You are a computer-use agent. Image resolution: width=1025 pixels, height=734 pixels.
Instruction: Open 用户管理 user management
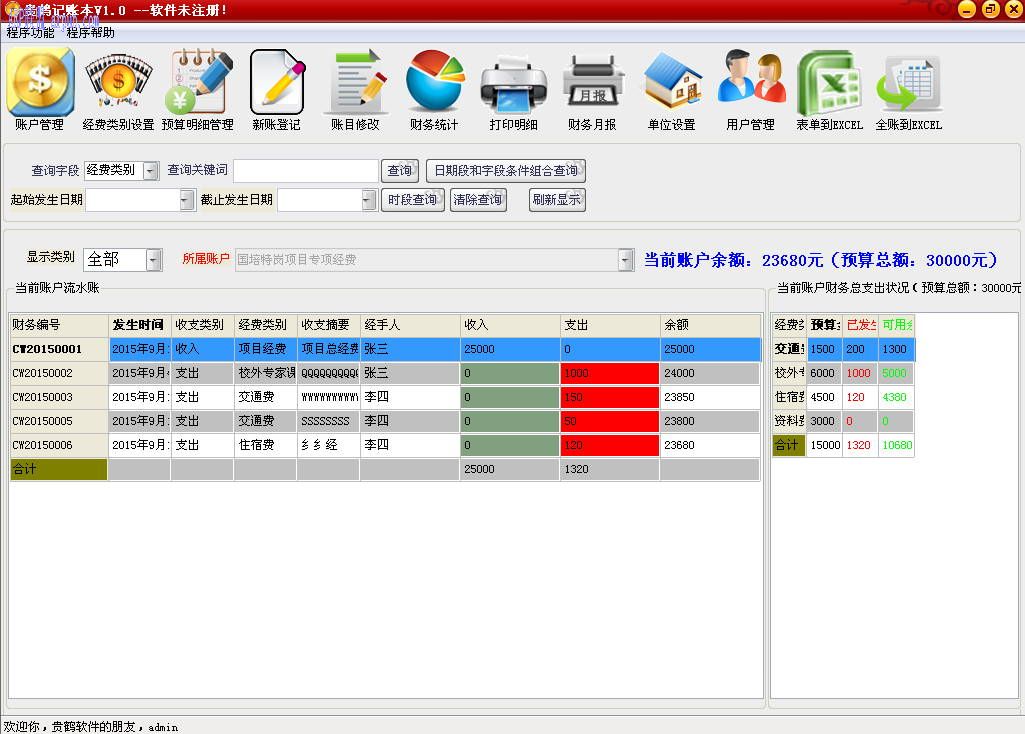point(750,90)
